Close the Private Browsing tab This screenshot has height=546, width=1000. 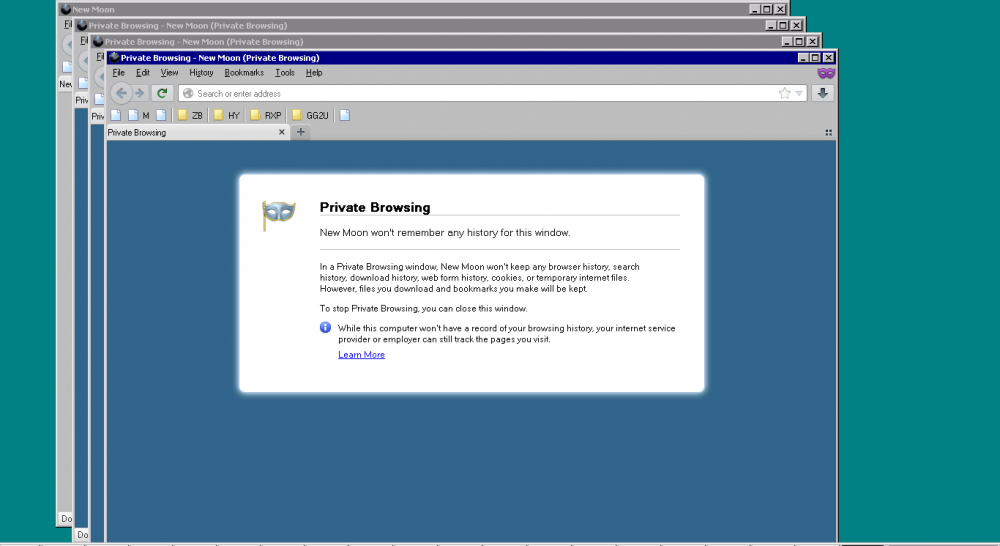pyautogui.click(x=282, y=132)
